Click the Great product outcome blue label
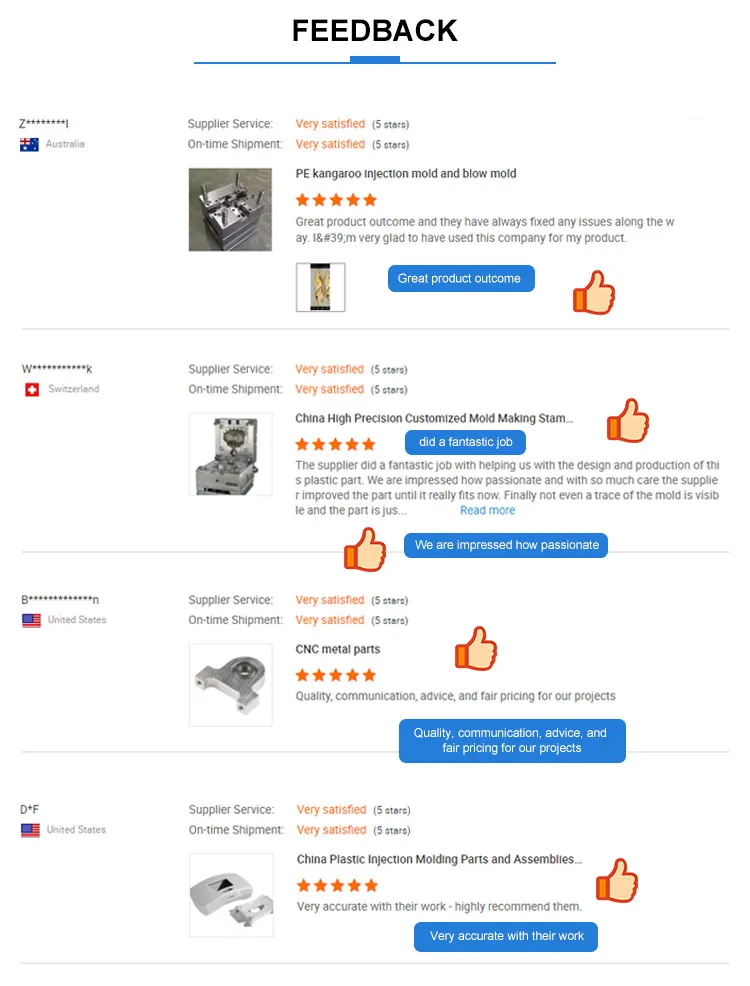 460,278
